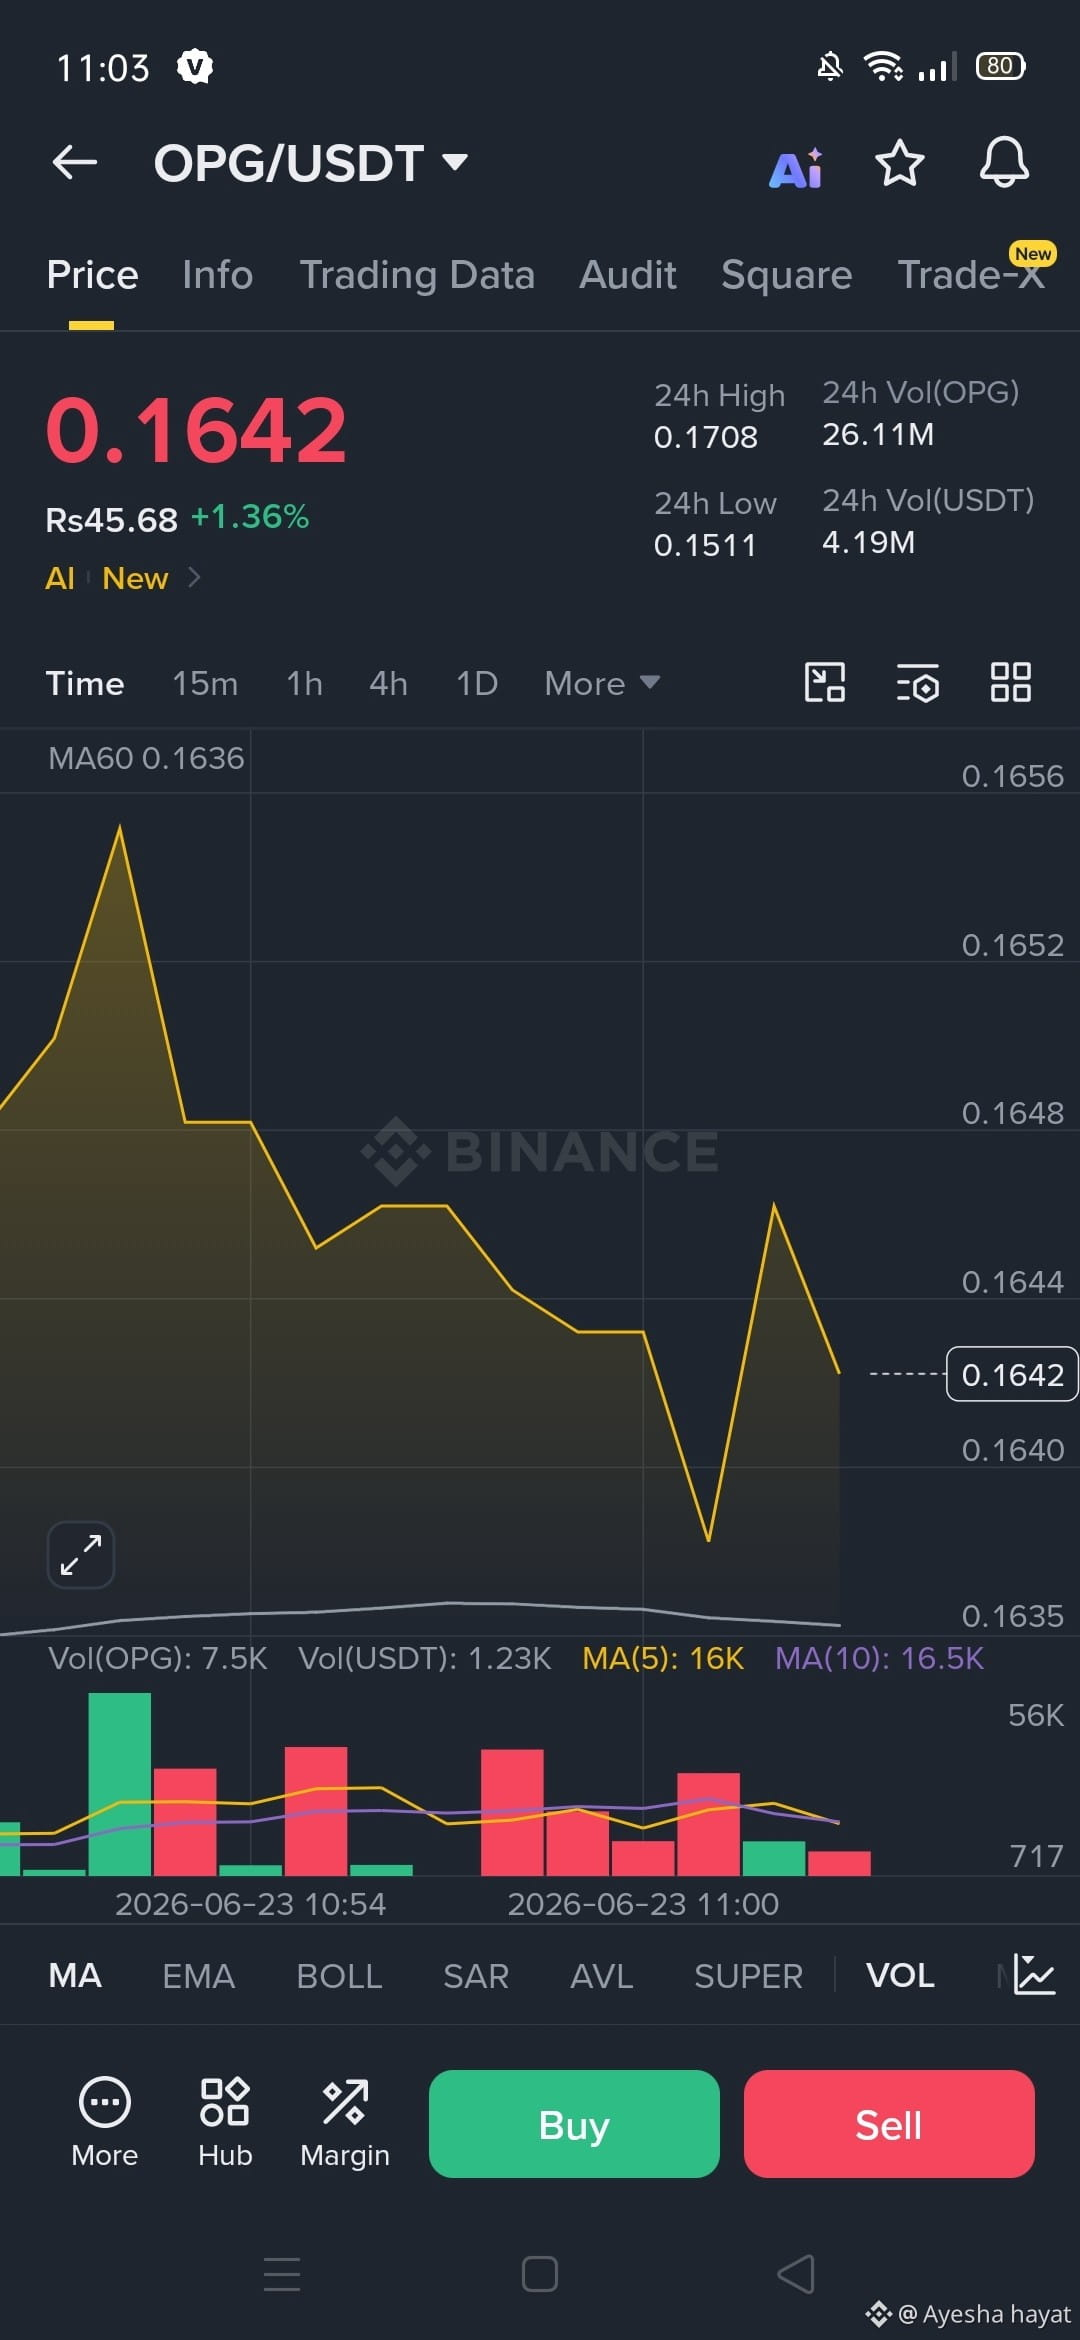The image size is (1080, 2340).
Task: Select the Time chart interval
Action: 85,684
